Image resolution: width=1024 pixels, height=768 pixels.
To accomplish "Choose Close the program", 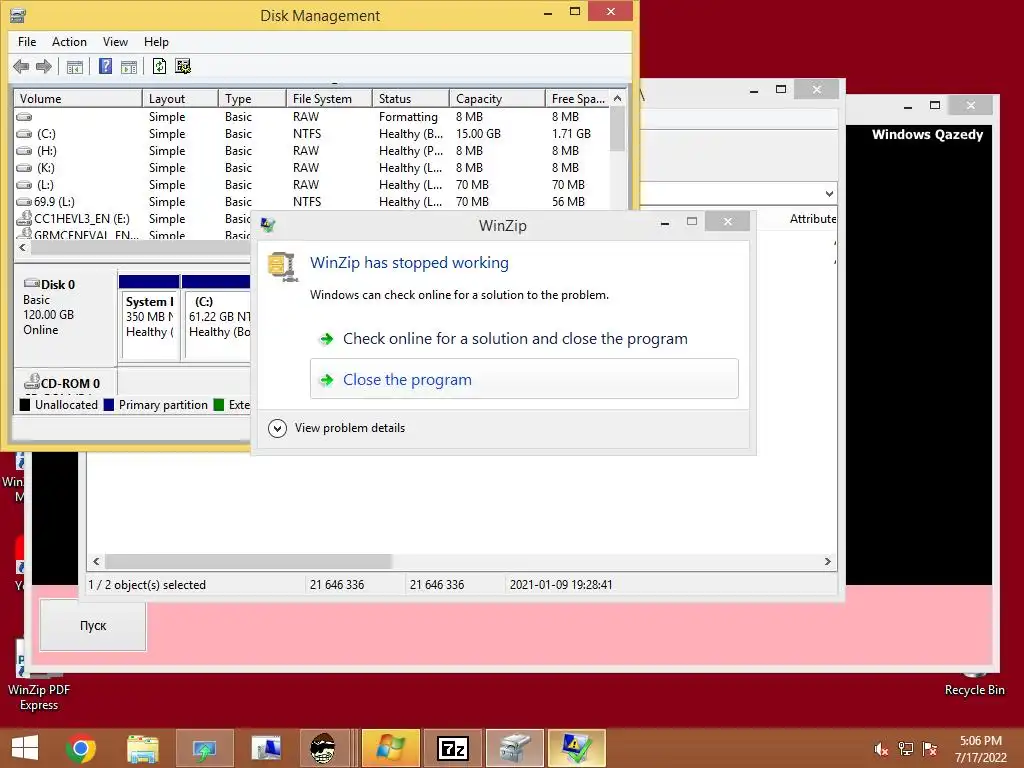I will [524, 379].
